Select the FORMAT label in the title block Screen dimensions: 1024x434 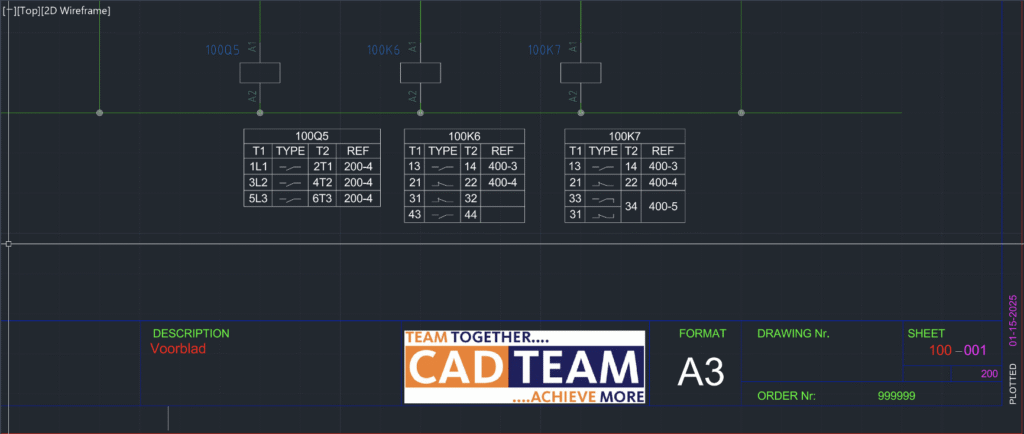(x=703, y=333)
